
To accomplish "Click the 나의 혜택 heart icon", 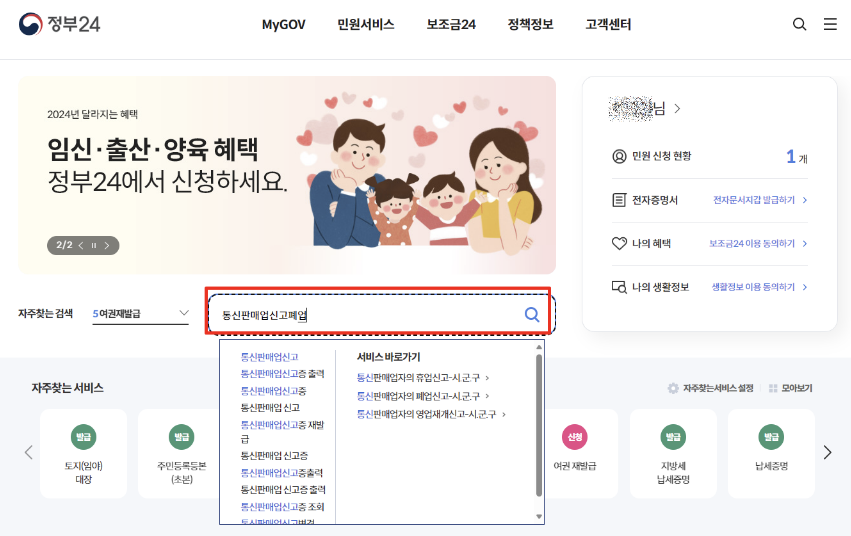I will point(619,244).
